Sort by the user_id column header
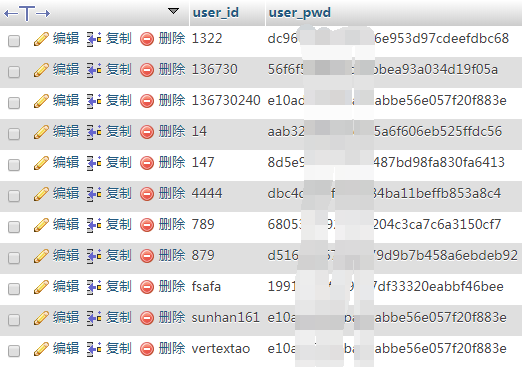The image size is (522, 367). [x=216, y=13]
